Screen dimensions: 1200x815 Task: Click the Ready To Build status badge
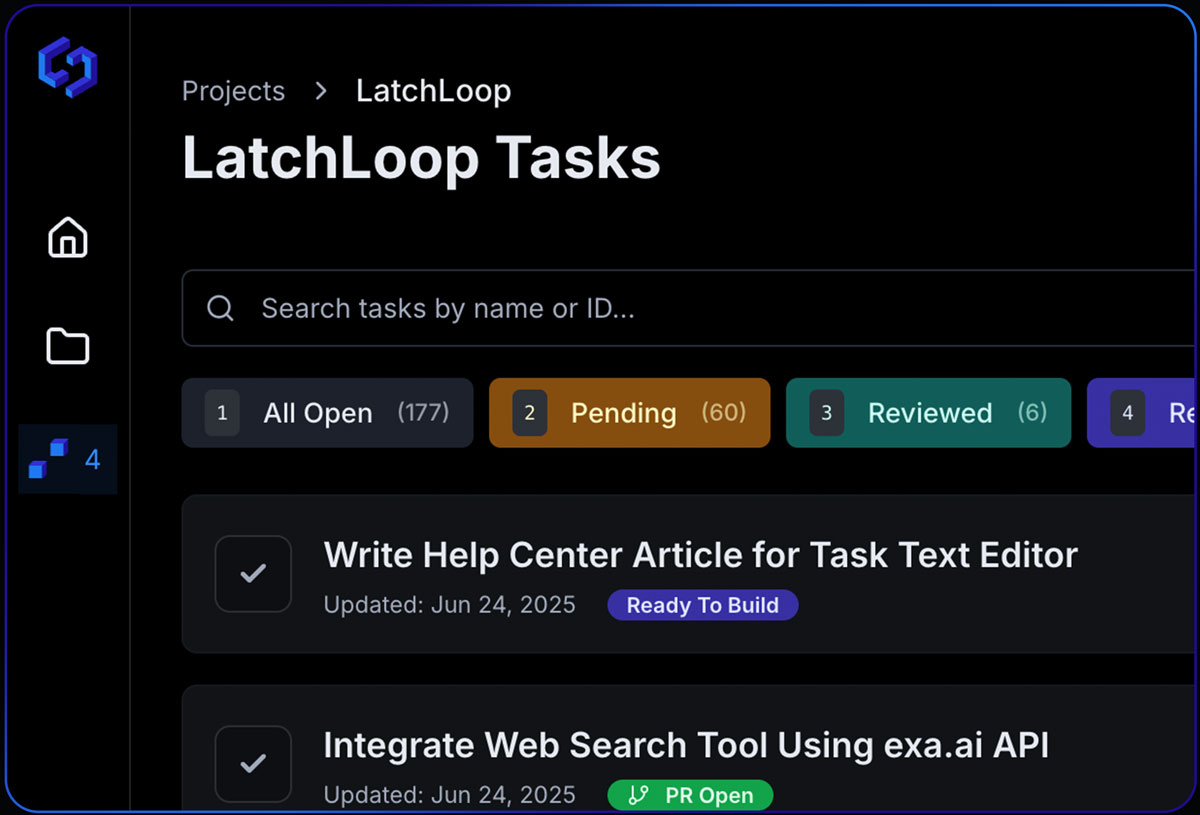(x=702, y=605)
